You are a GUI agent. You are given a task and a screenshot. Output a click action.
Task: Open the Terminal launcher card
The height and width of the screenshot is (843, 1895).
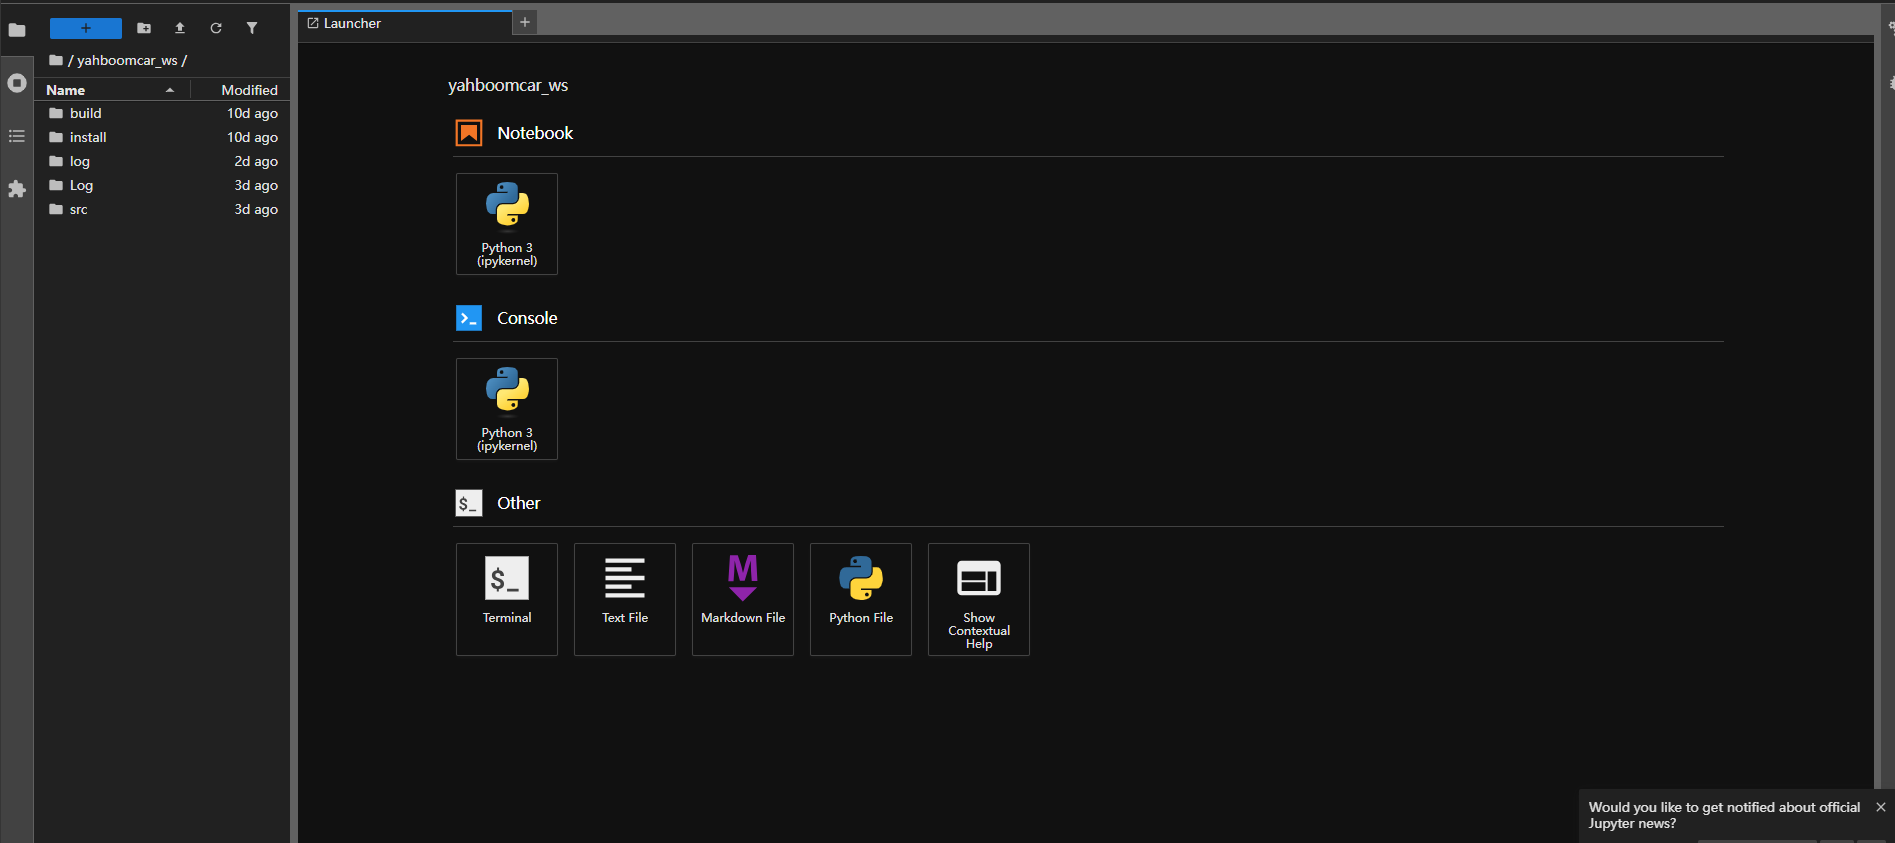(x=506, y=598)
